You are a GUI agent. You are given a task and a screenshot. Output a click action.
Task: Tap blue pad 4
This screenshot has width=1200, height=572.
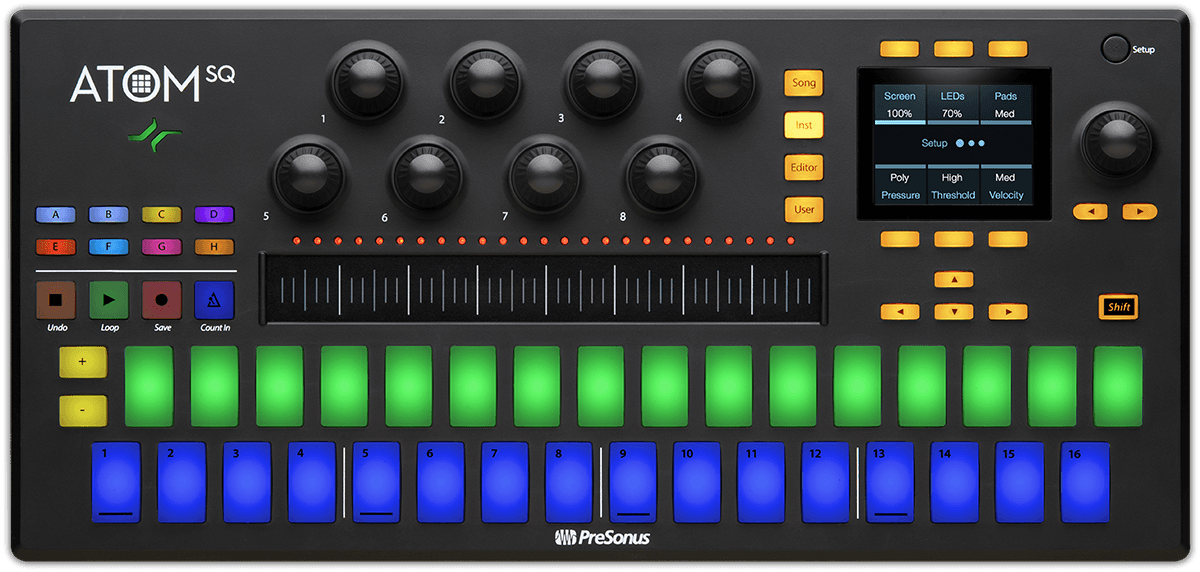click(312, 482)
